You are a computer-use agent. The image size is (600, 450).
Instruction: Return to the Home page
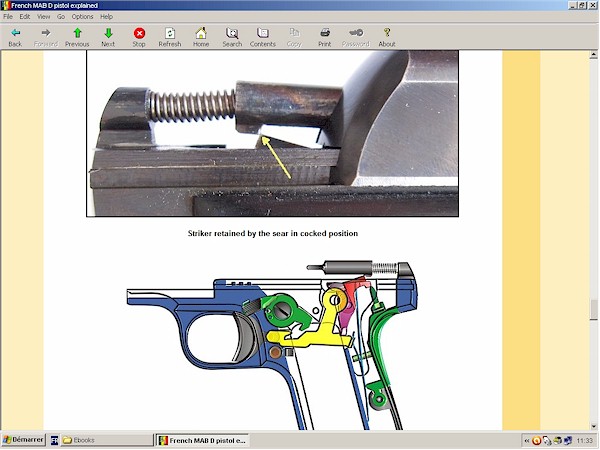201,38
